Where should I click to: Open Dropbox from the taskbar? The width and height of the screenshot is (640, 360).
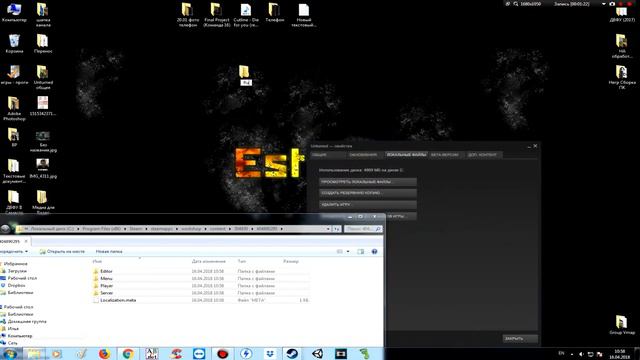(269, 353)
